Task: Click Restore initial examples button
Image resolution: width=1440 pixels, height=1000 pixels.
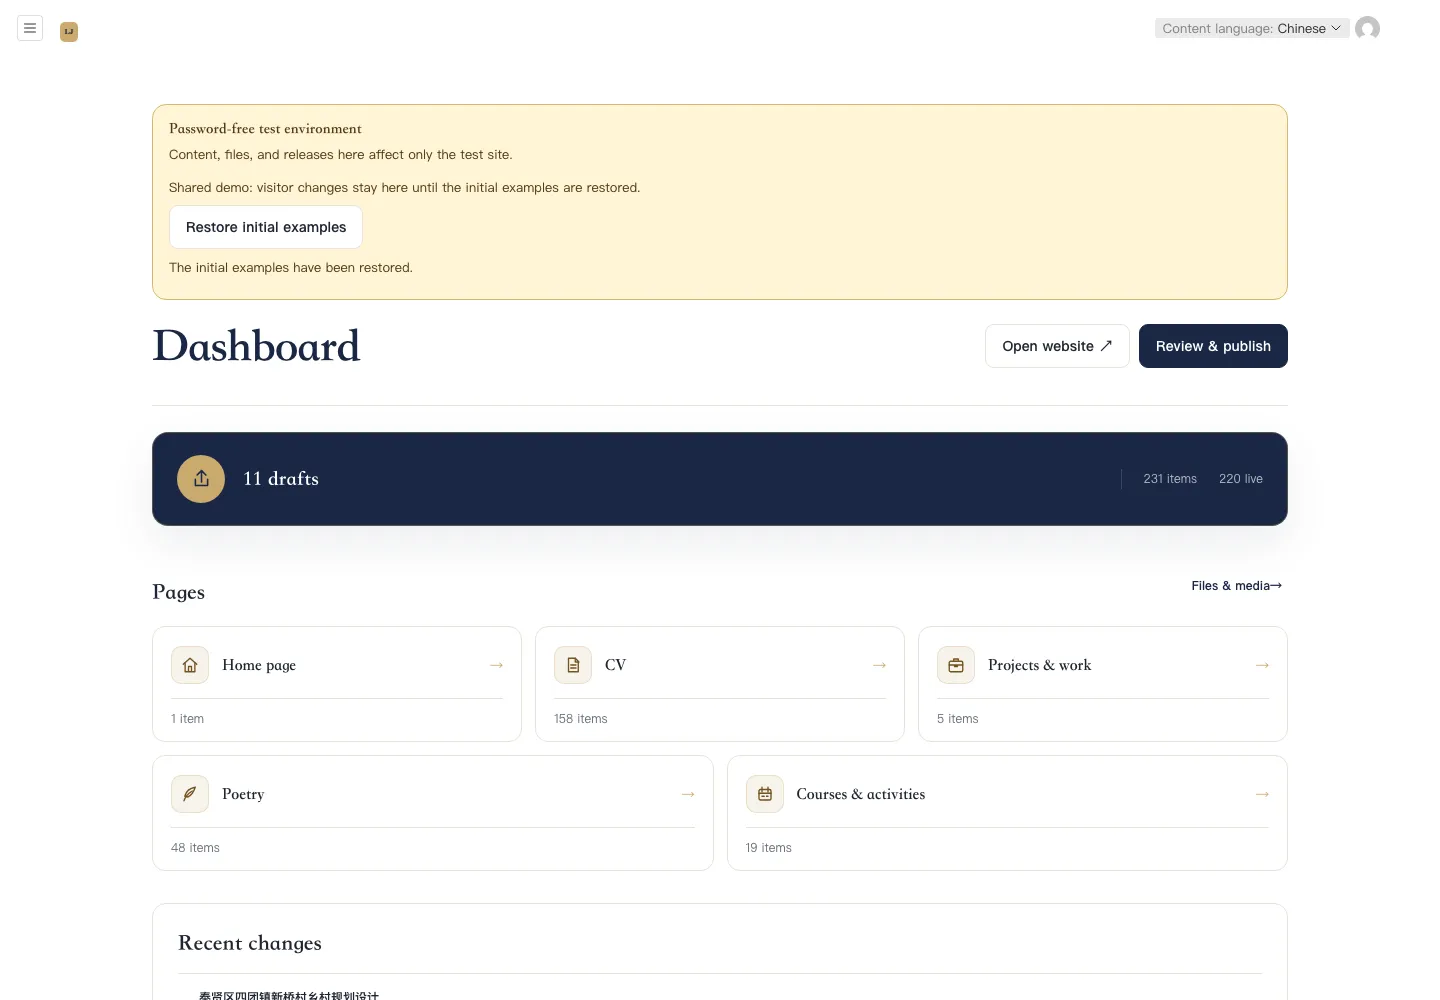Action: [x=266, y=227]
